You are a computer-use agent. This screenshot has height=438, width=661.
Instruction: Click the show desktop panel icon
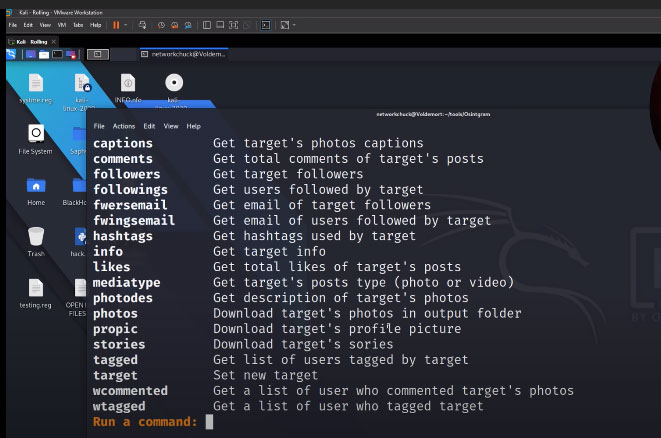(x=31, y=54)
